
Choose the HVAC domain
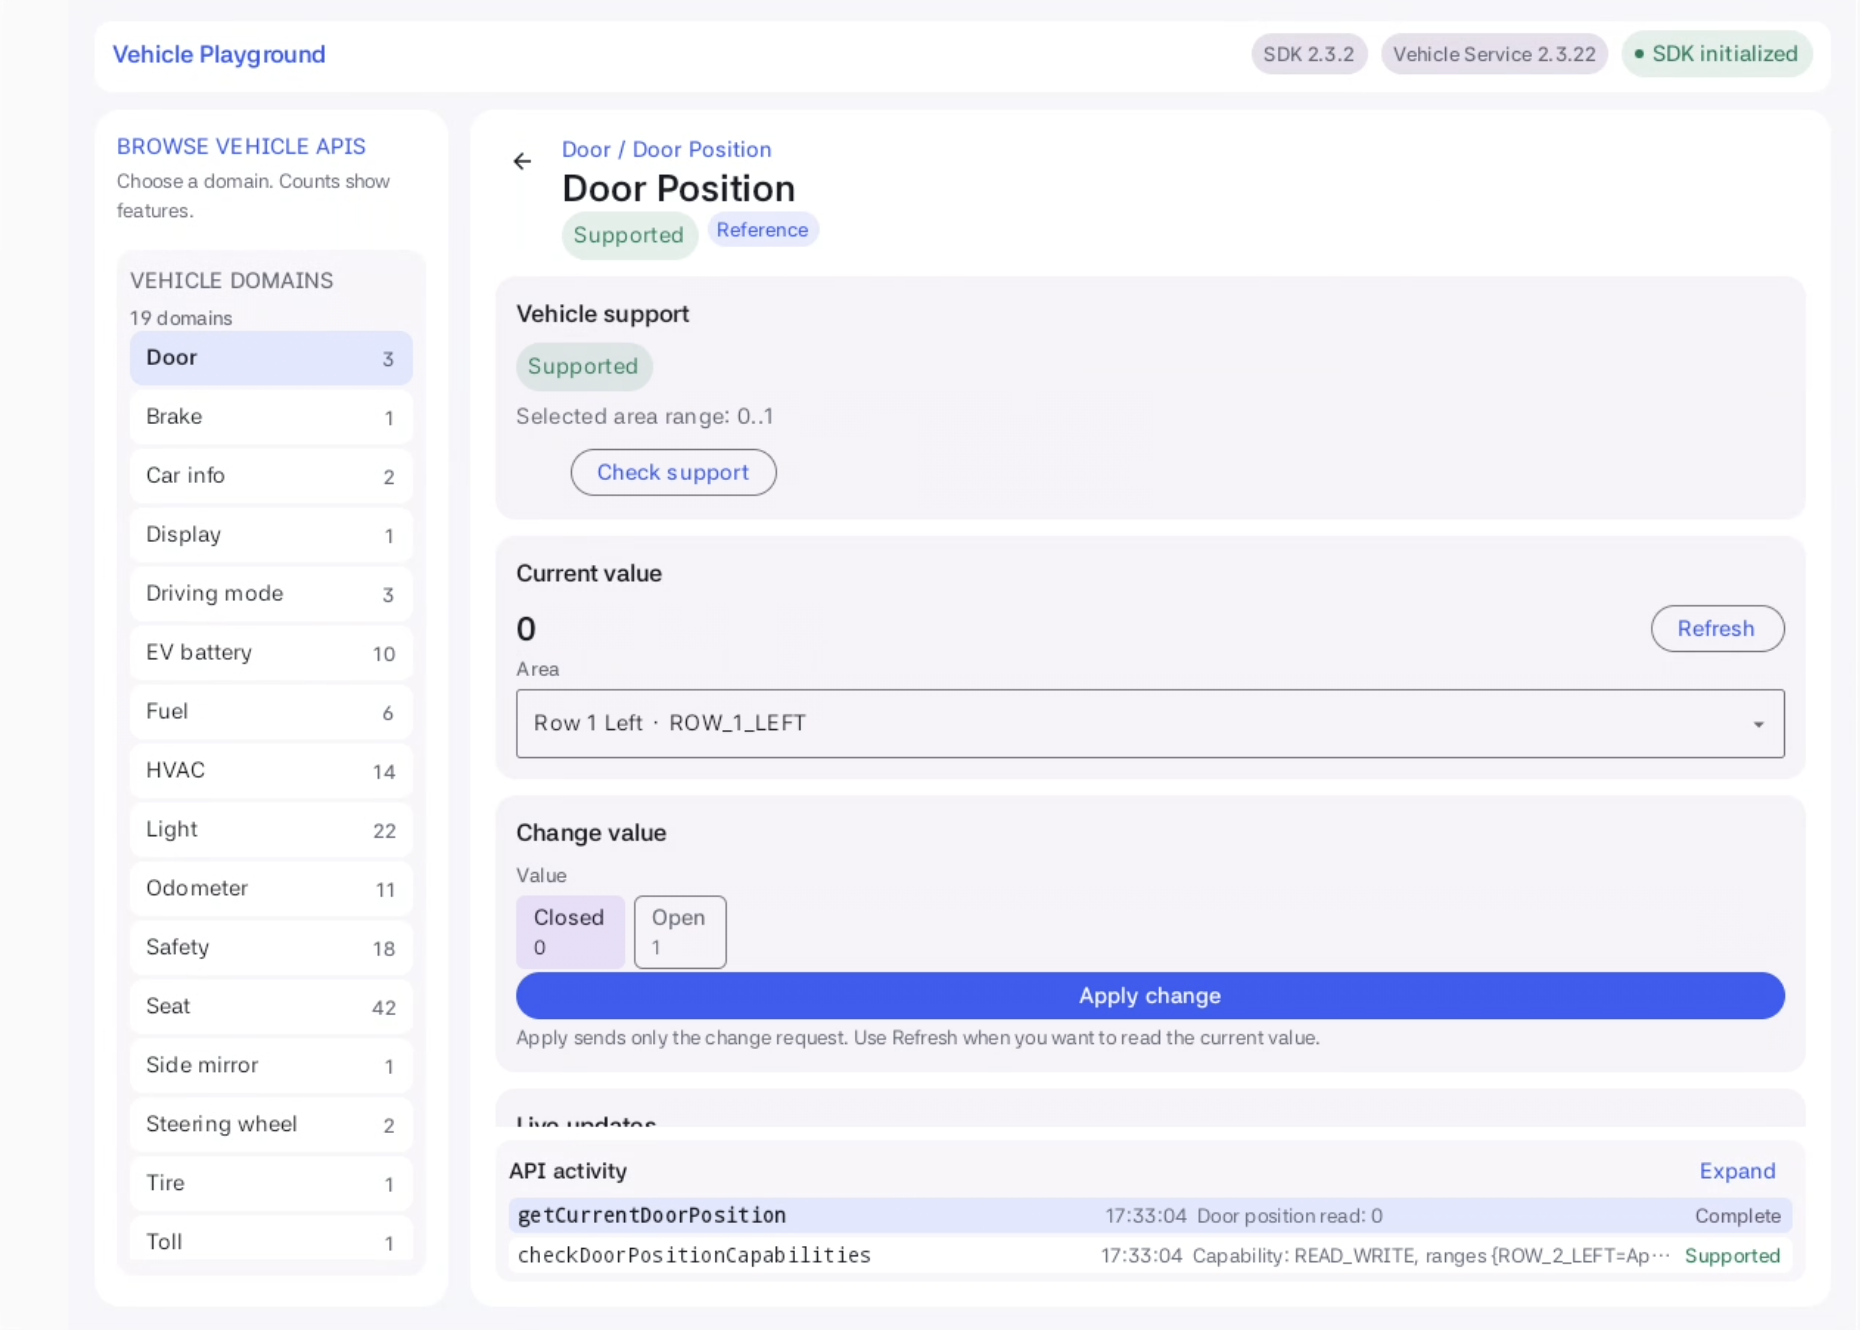click(x=271, y=771)
